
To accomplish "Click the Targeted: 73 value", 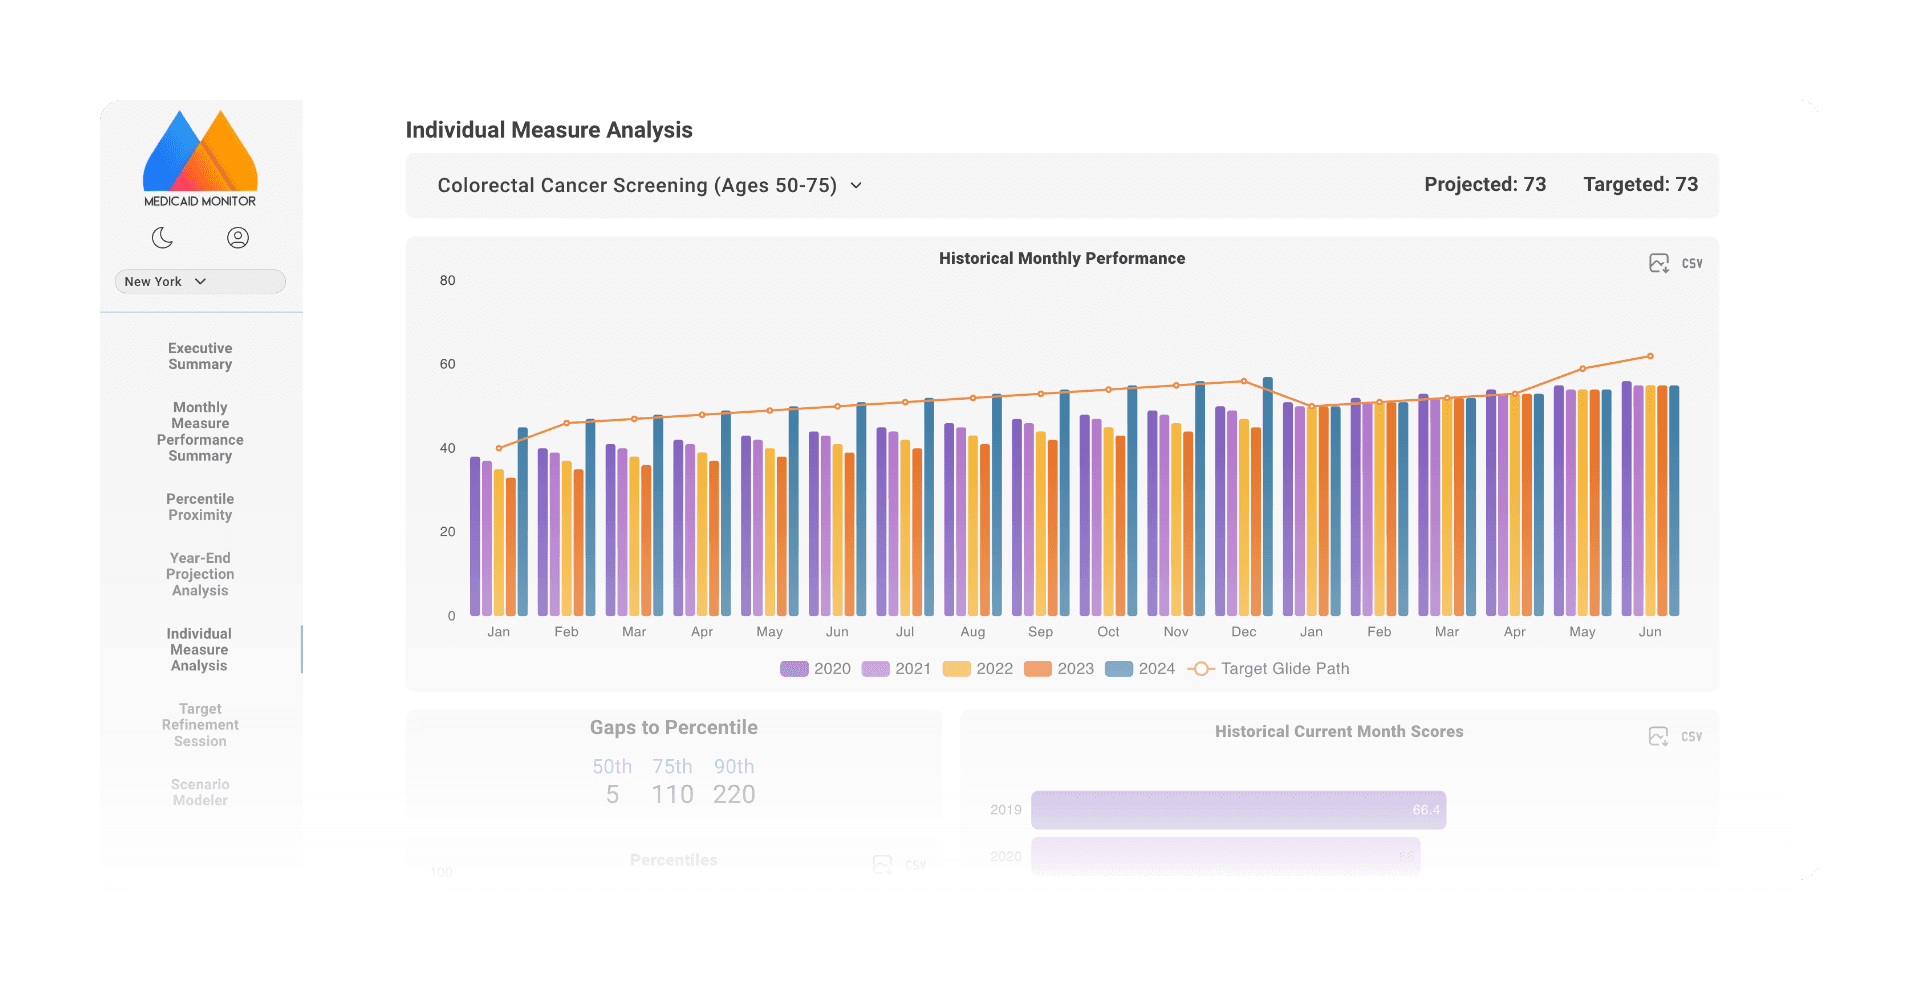I will 1640,185.
